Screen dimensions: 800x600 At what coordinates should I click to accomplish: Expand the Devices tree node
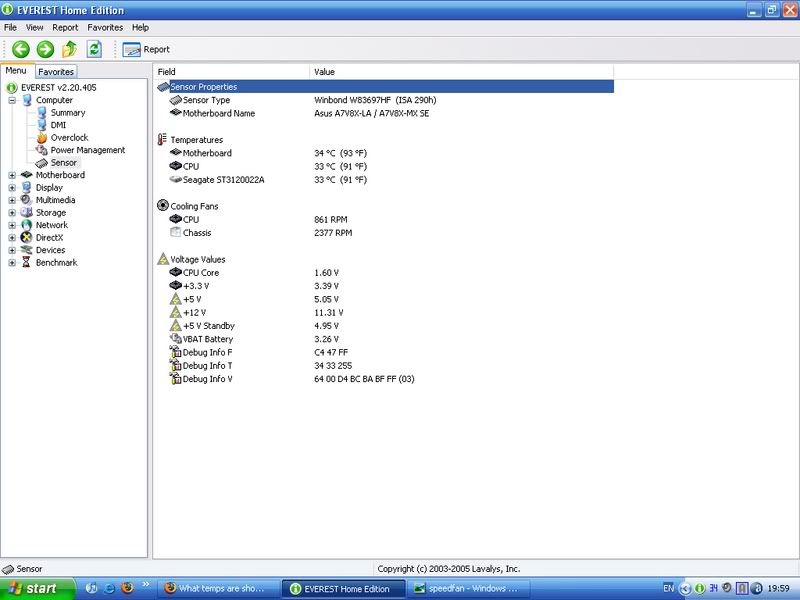(x=12, y=251)
